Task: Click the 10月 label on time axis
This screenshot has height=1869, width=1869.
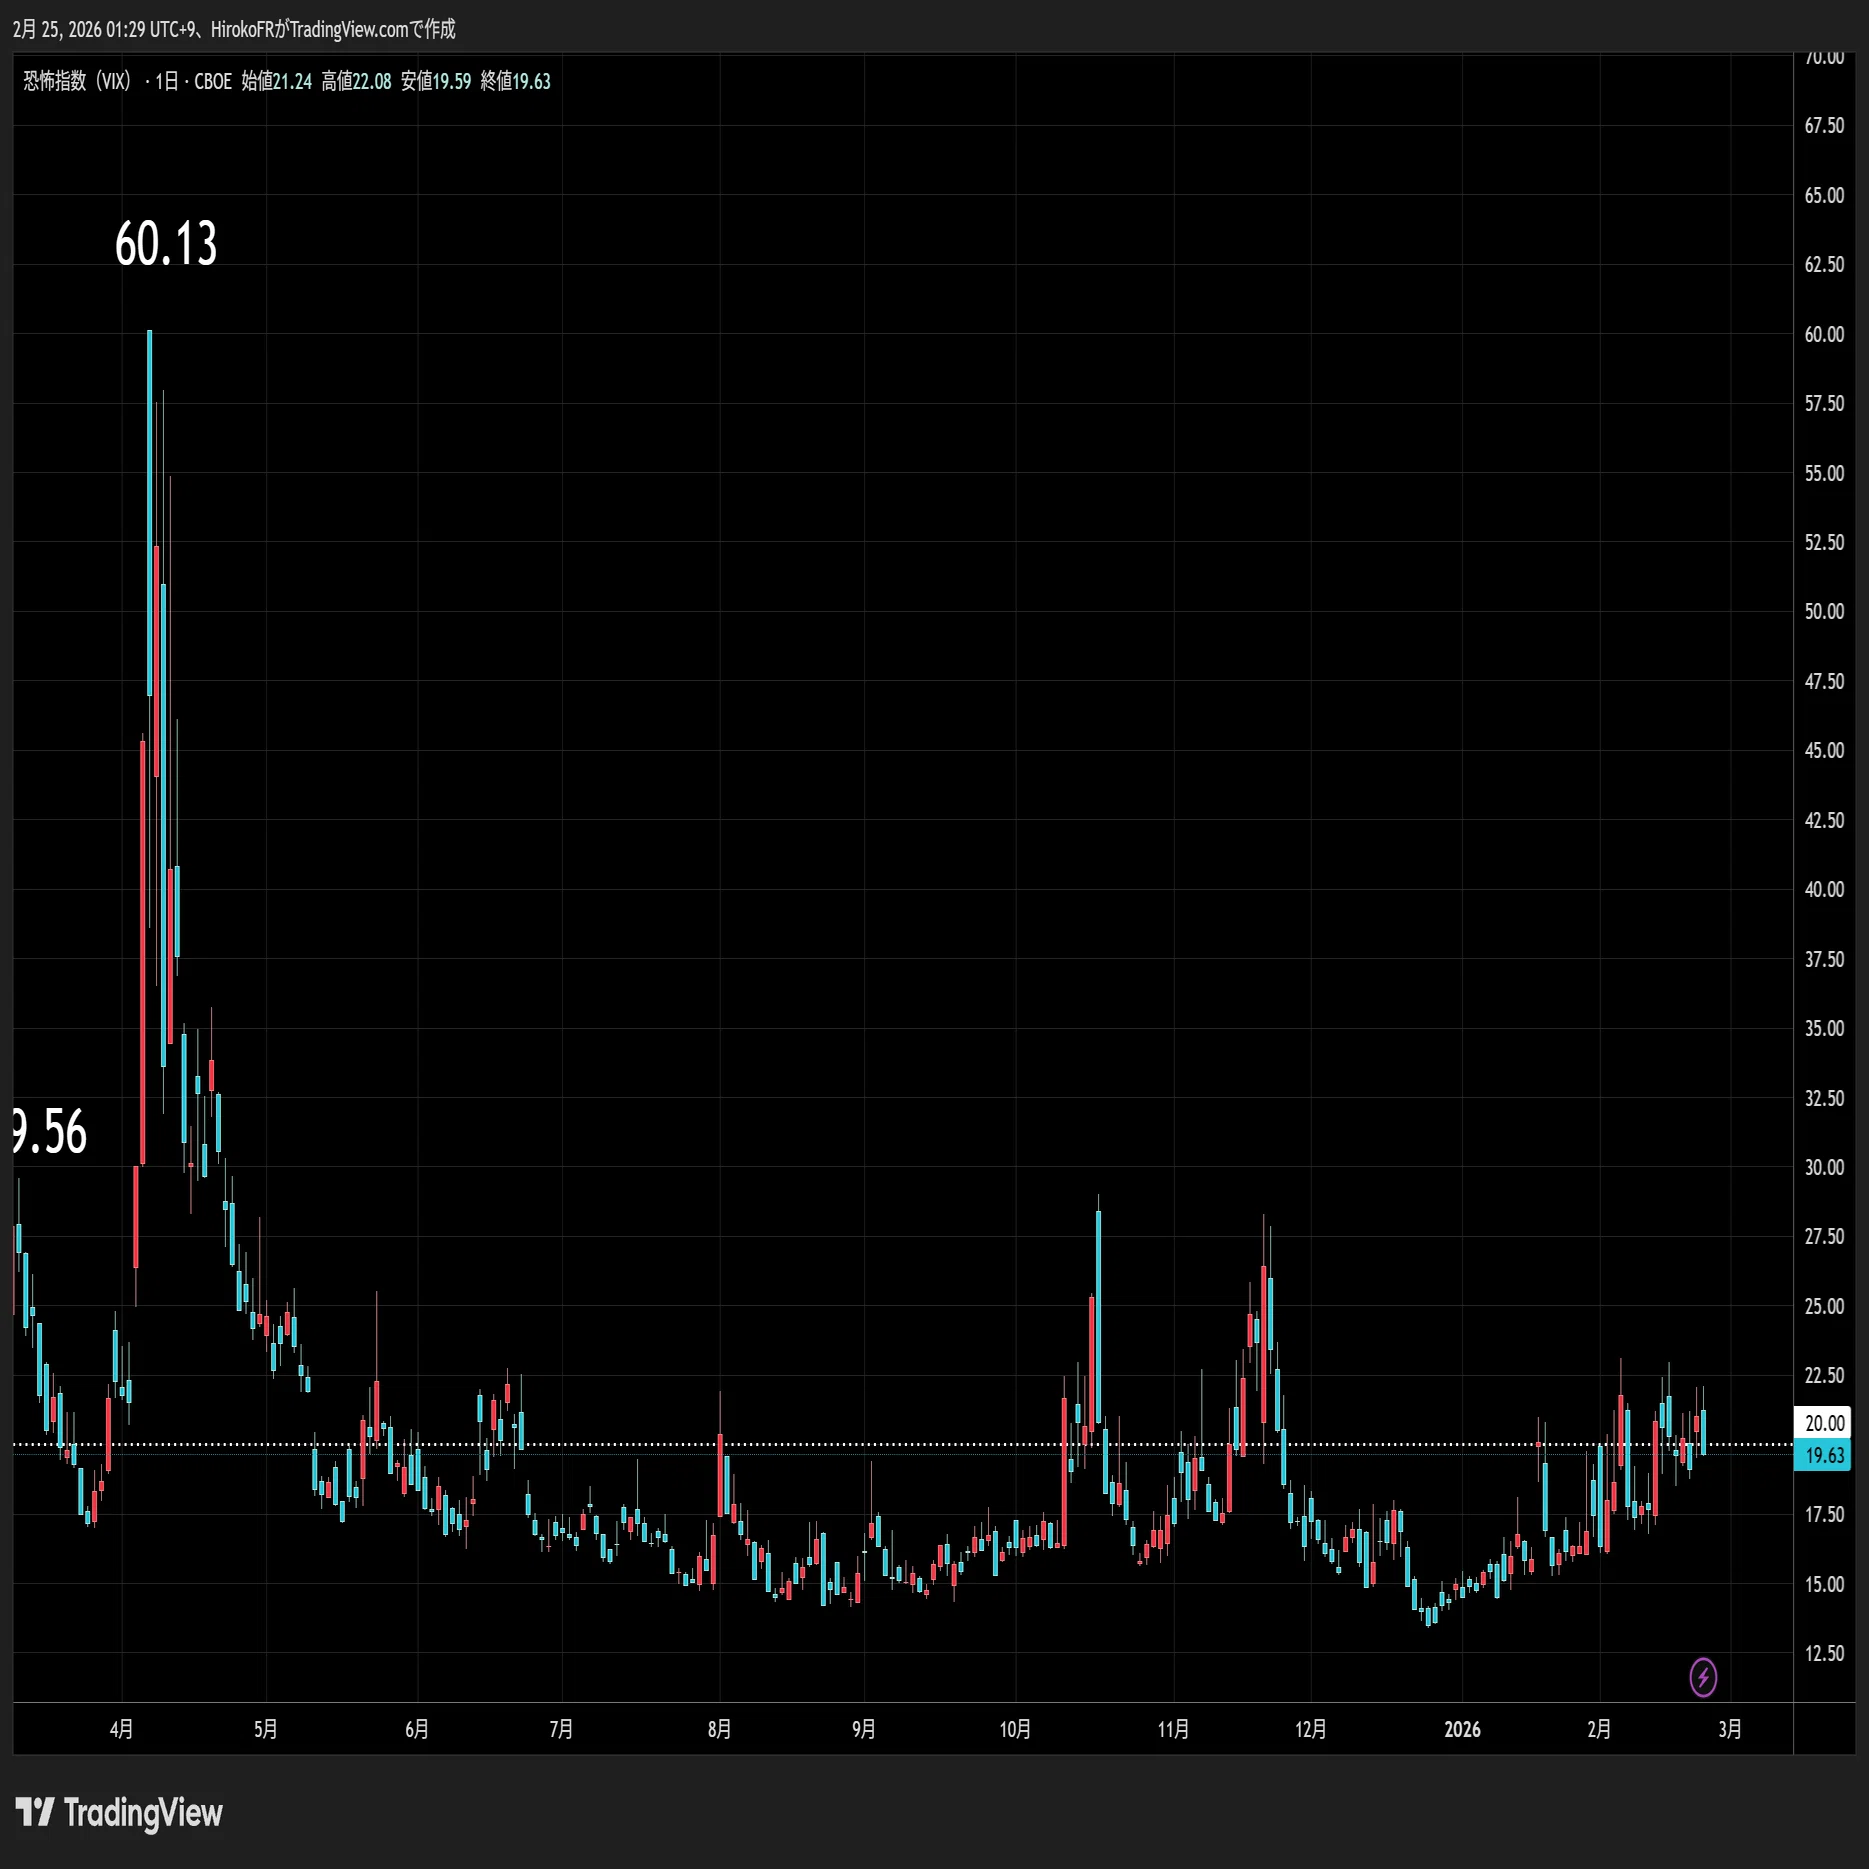Action: pyautogui.click(x=1015, y=1729)
